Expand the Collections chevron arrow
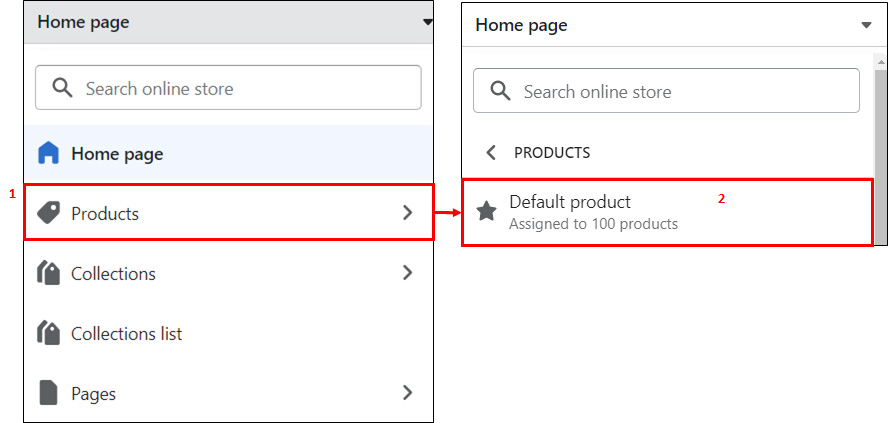Image resolution: width=888 pixels, height=423 pixels. tap(407, 273)
